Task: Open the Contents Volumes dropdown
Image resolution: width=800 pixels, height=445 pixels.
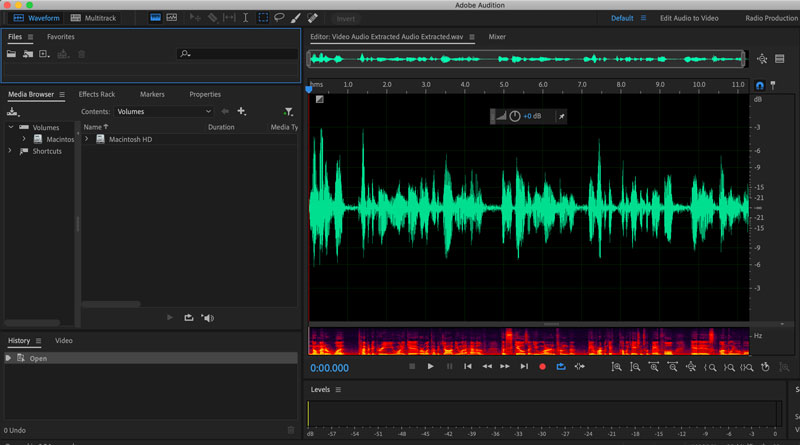Action: [164, 111]
